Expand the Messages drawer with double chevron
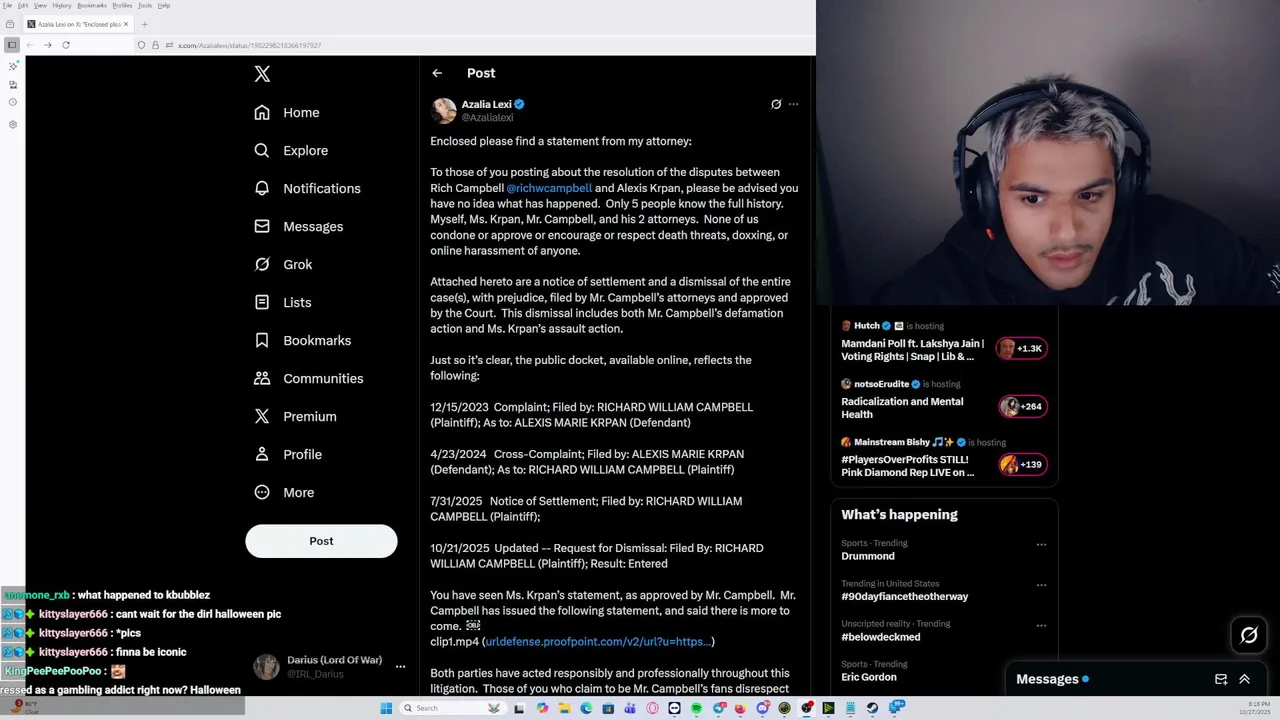Viewport: 1280px width, 720px height. point(1245,679)
